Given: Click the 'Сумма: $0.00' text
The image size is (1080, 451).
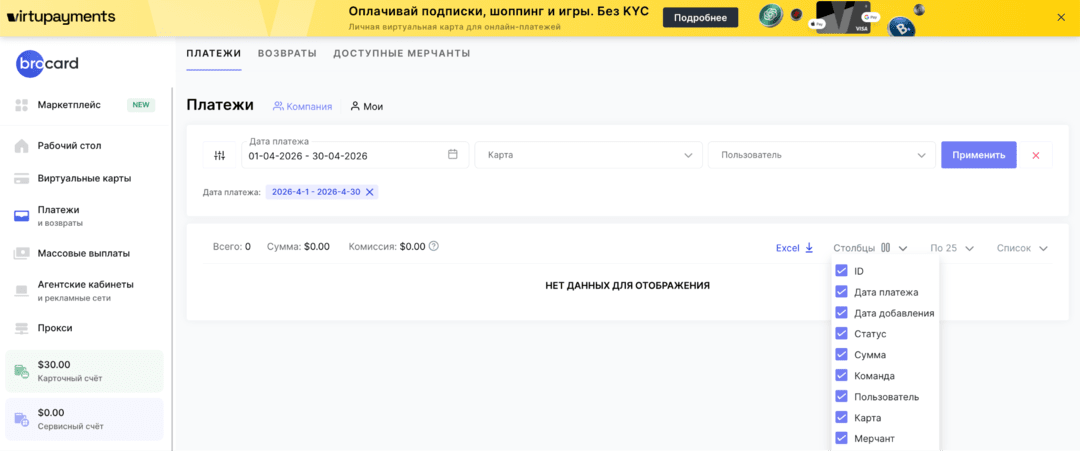Looking at the screenshot, I should click(x=298, y=247).
